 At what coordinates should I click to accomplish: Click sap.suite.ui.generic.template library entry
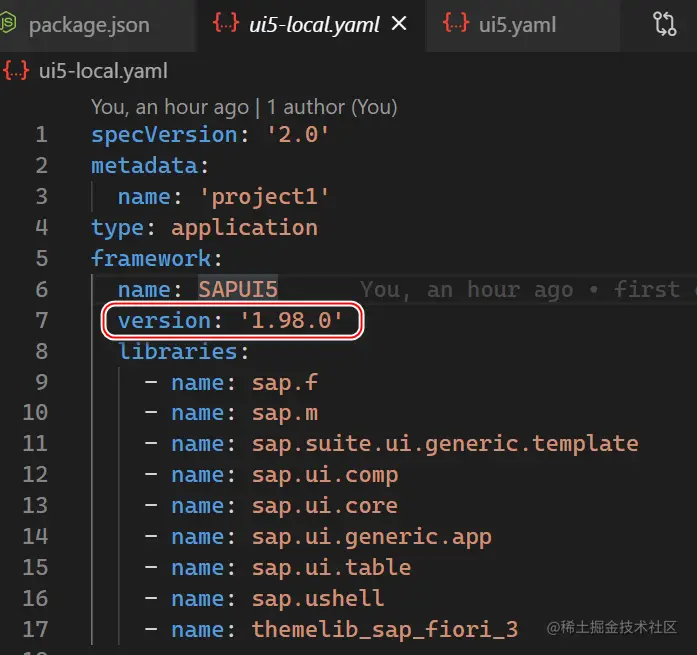coord(445,444)
